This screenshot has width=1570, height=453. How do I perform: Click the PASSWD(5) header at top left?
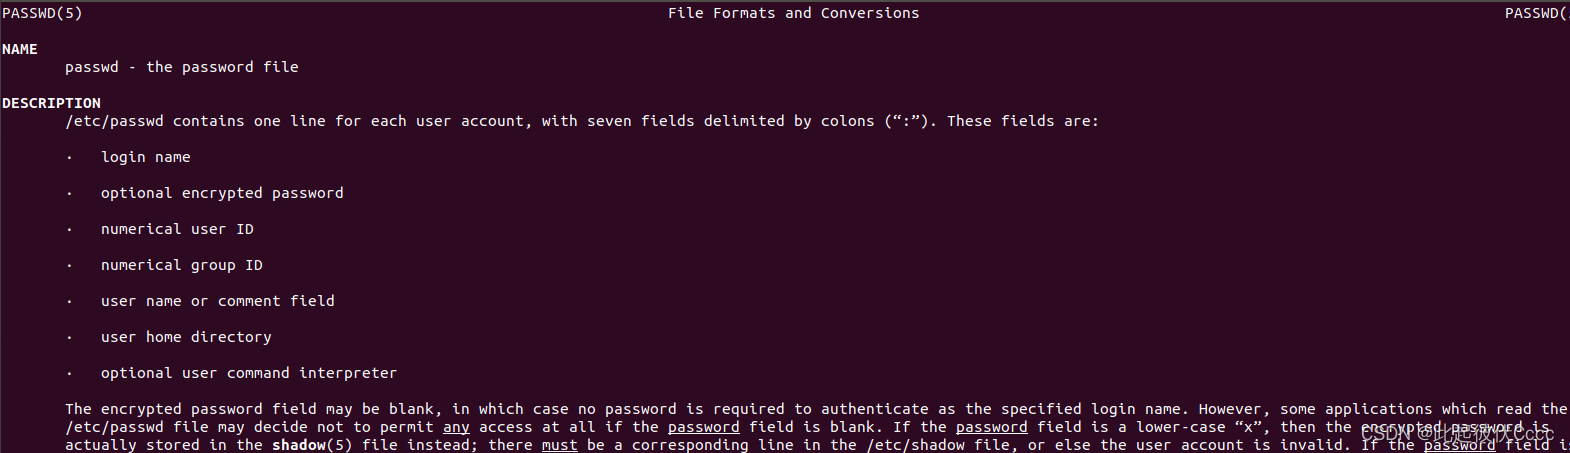pos(42,13)
